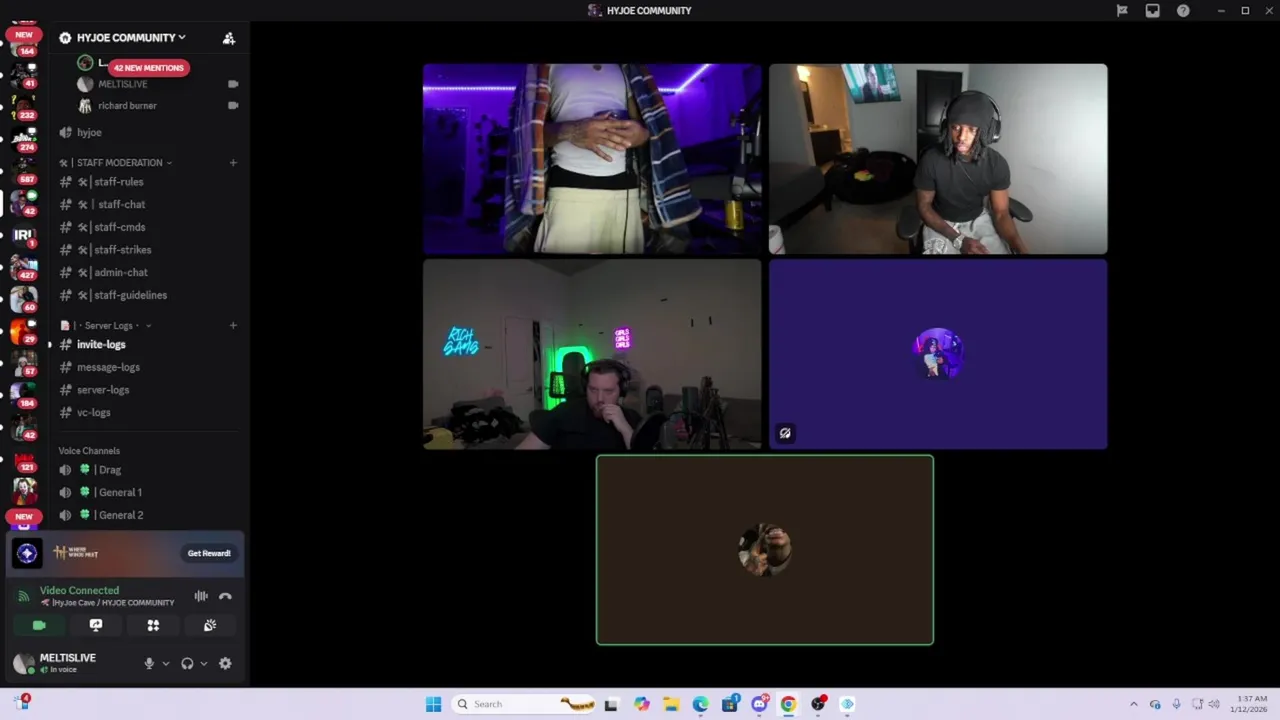Screen dimensions: 1280x720
Task: Open the server with the 587 badge
Action: click(x=24, y=171)
